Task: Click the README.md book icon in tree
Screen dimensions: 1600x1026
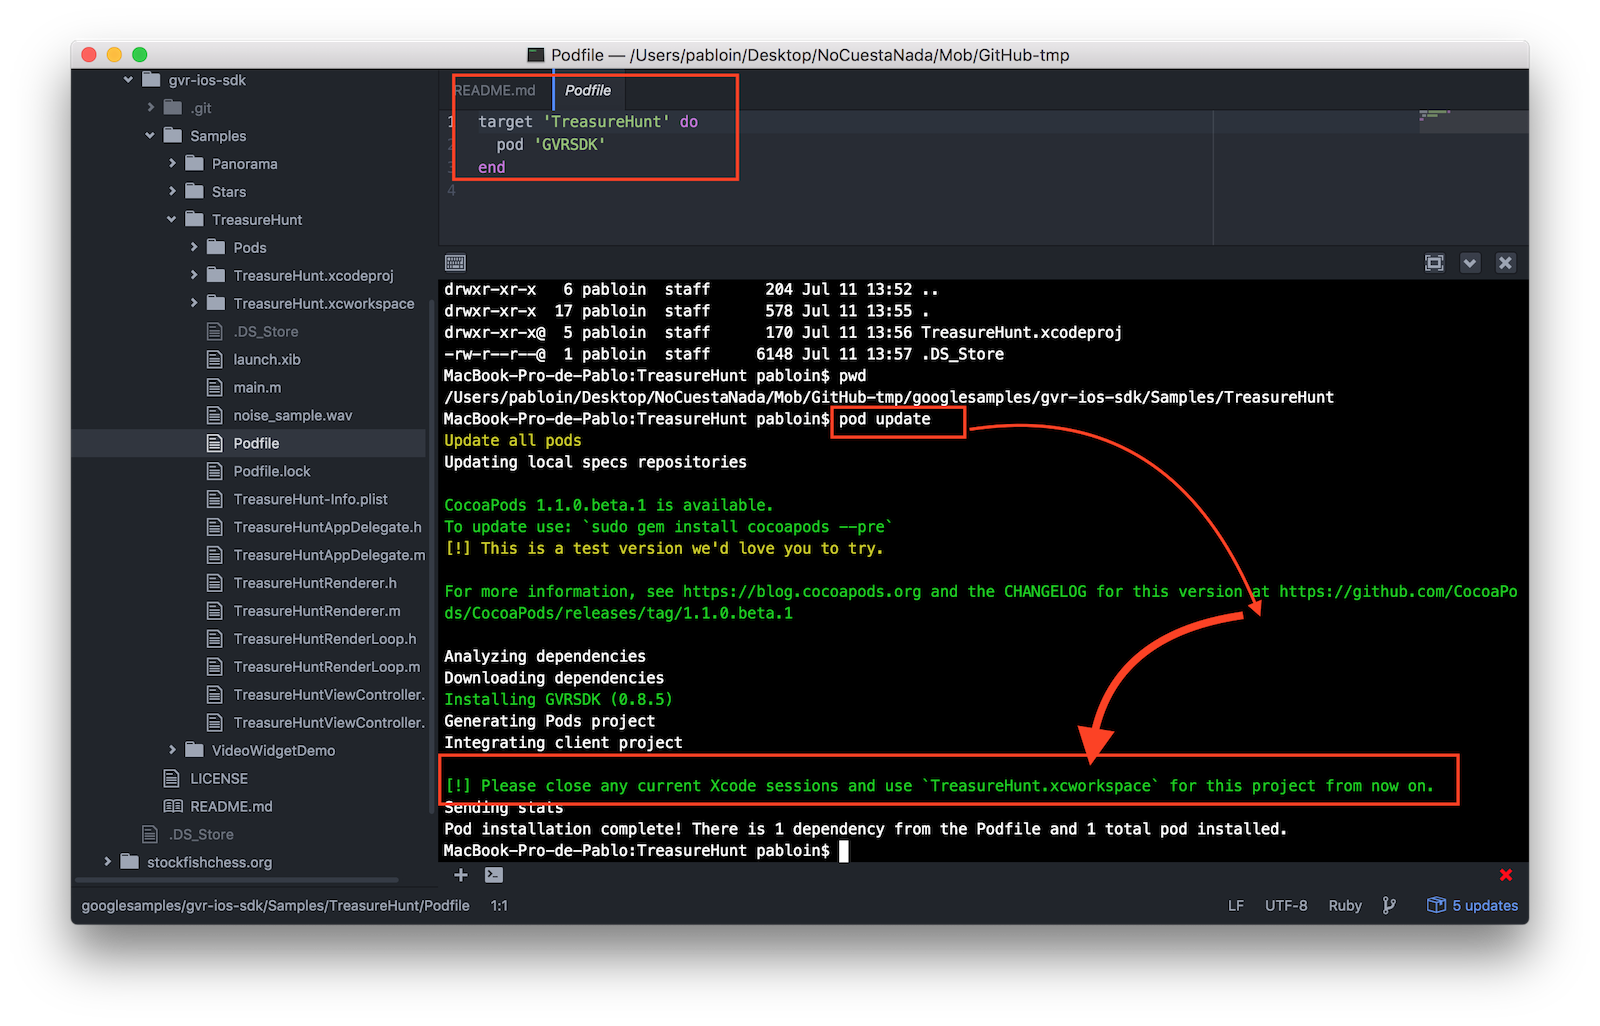Action: (172, 806)
